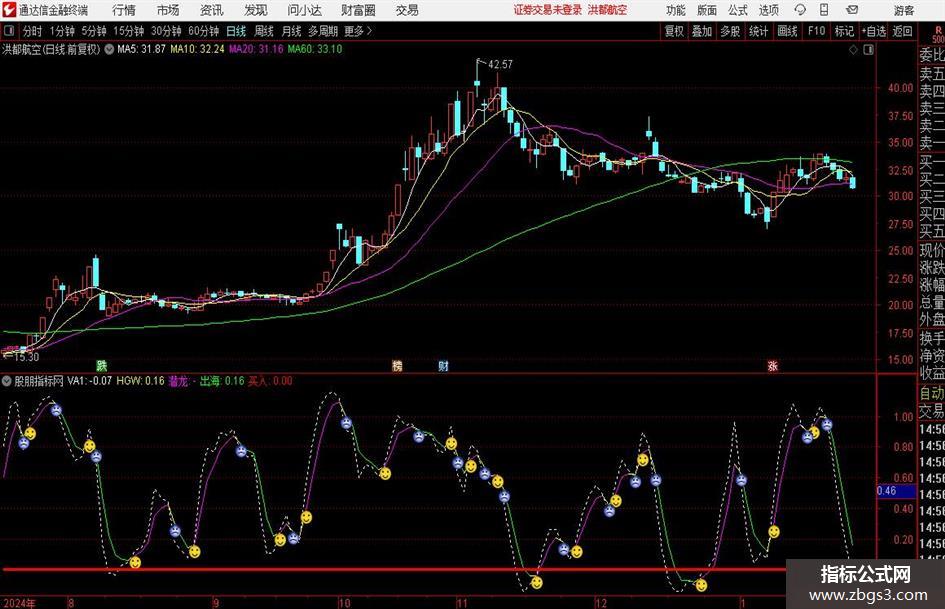Switch to 30分钟 period tab
The width and height of the screenshot is (945, 609).
pyautogui.click(x=166, y=31)
